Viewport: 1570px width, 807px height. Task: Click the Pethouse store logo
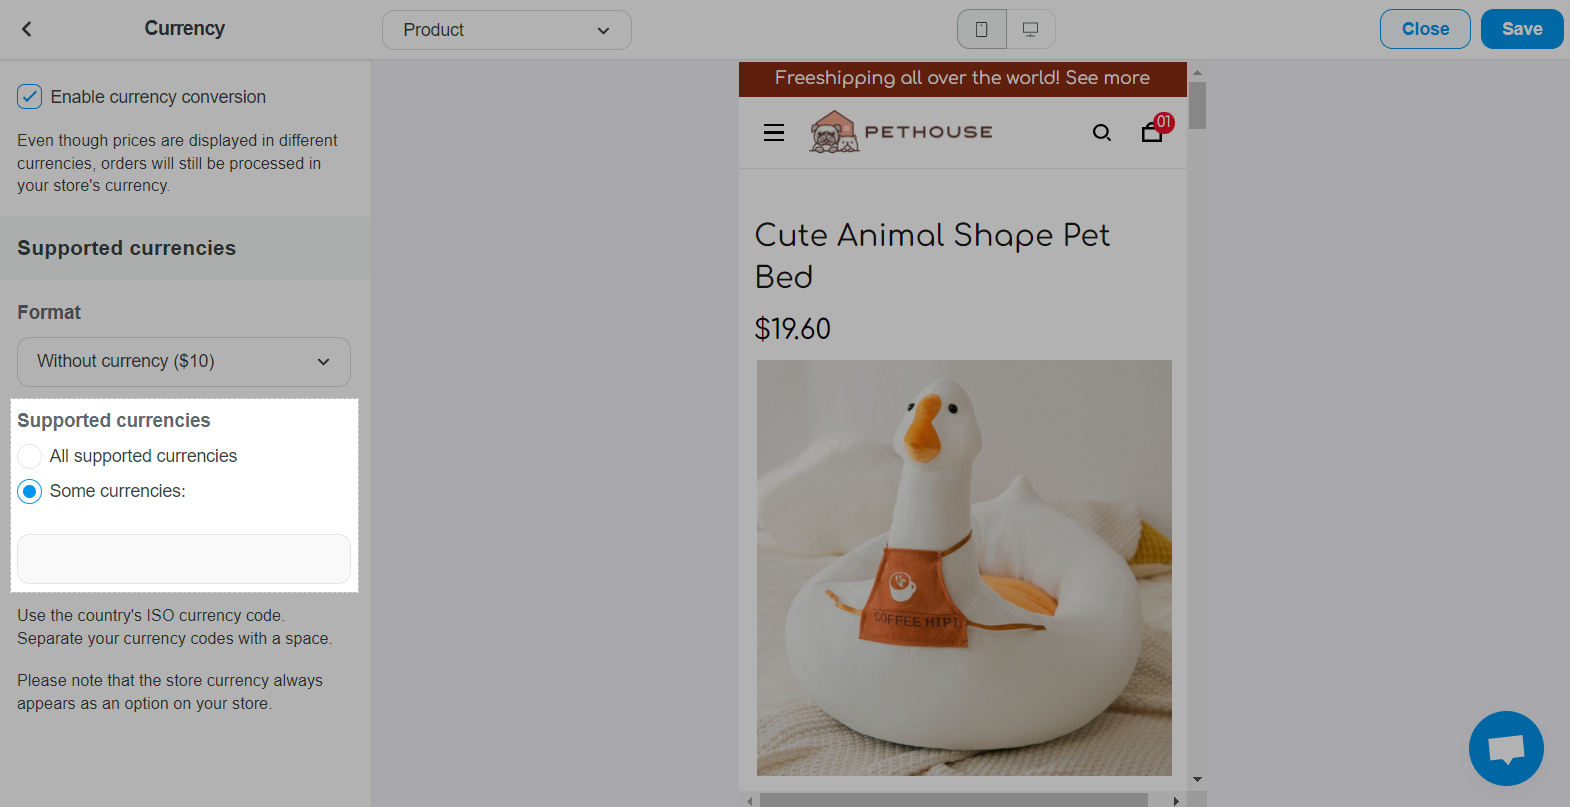[901, 132]
